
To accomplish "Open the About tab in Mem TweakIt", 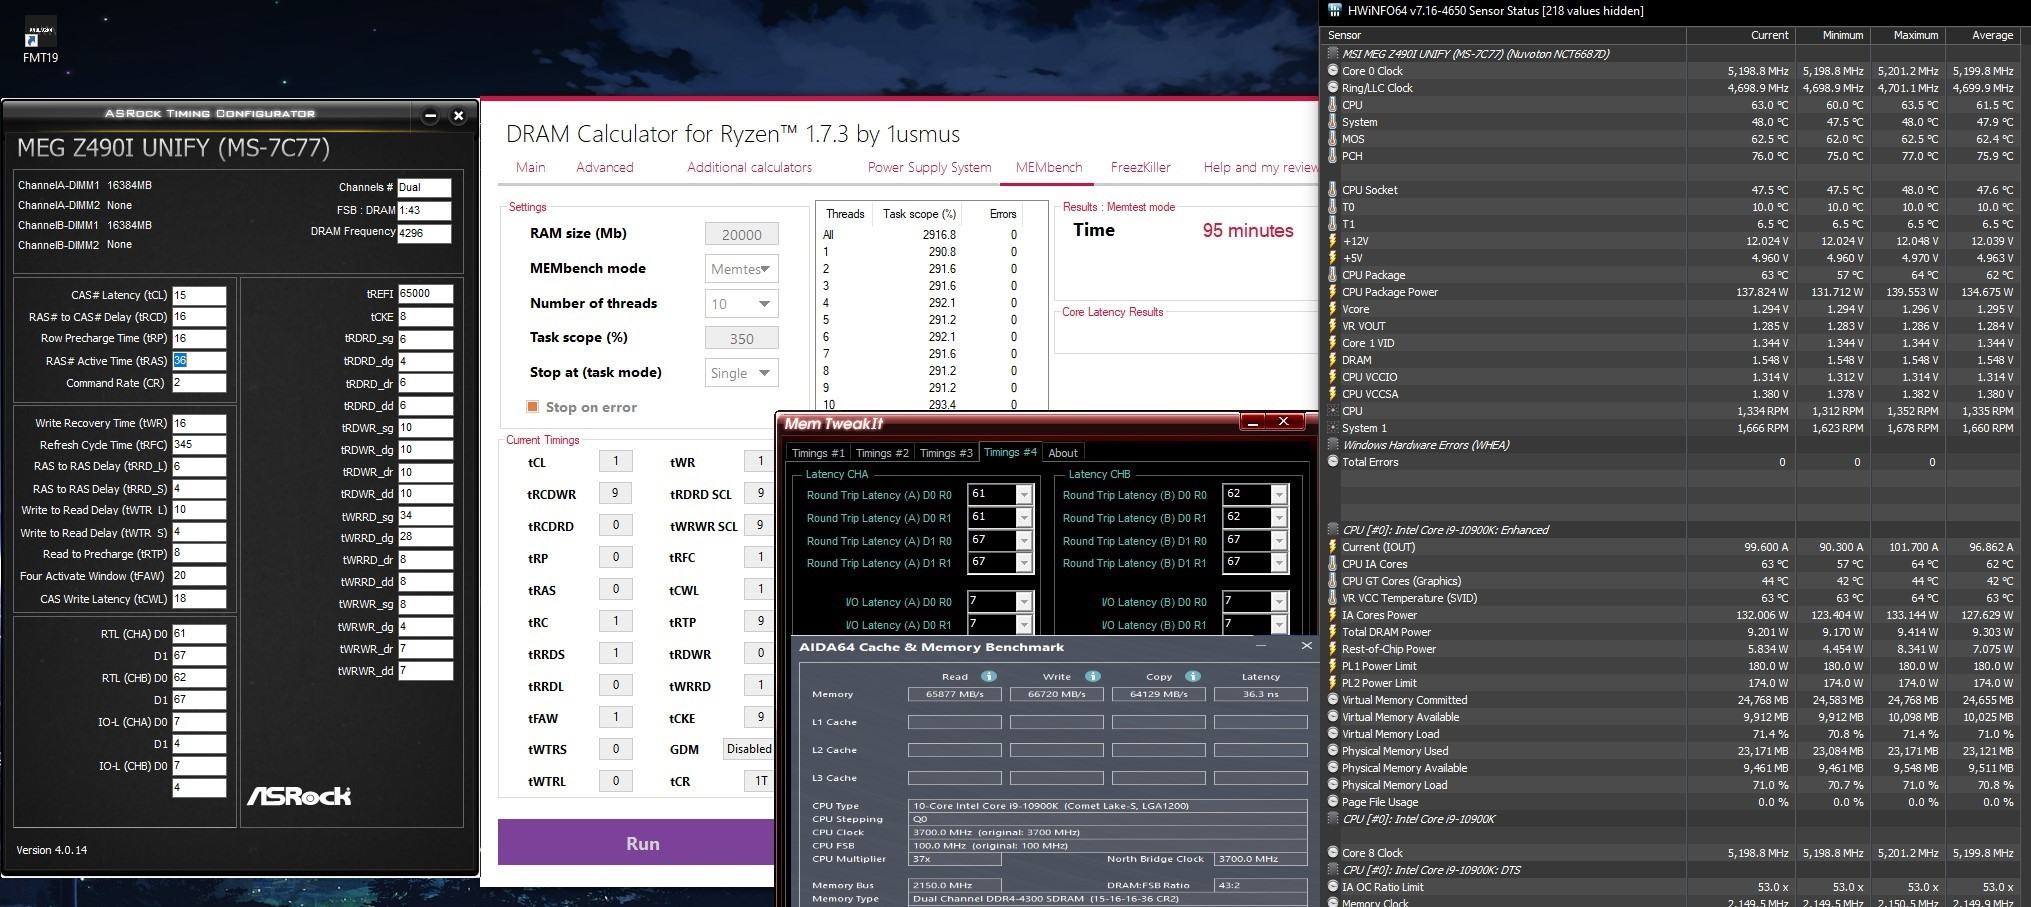I will click(1062, 453).
